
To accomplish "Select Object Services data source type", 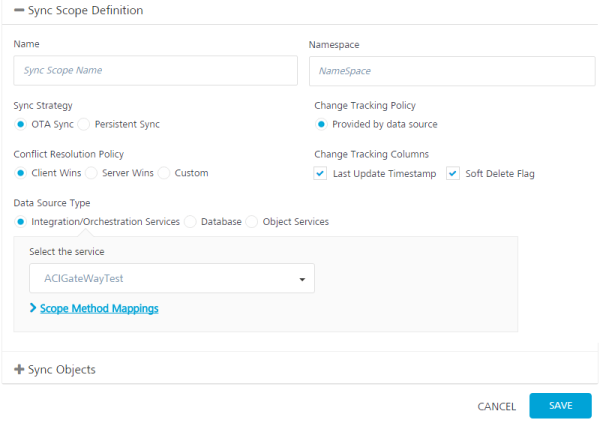I will pos(252,221).
